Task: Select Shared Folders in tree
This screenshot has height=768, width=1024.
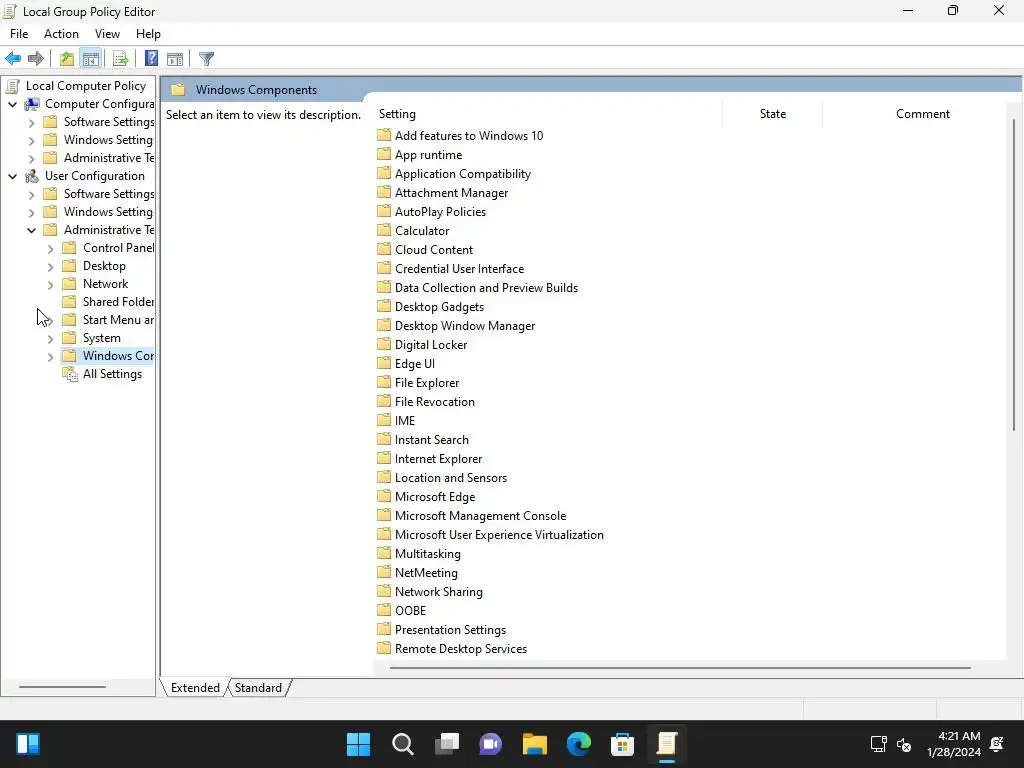Action: click(x=118, y=302)
